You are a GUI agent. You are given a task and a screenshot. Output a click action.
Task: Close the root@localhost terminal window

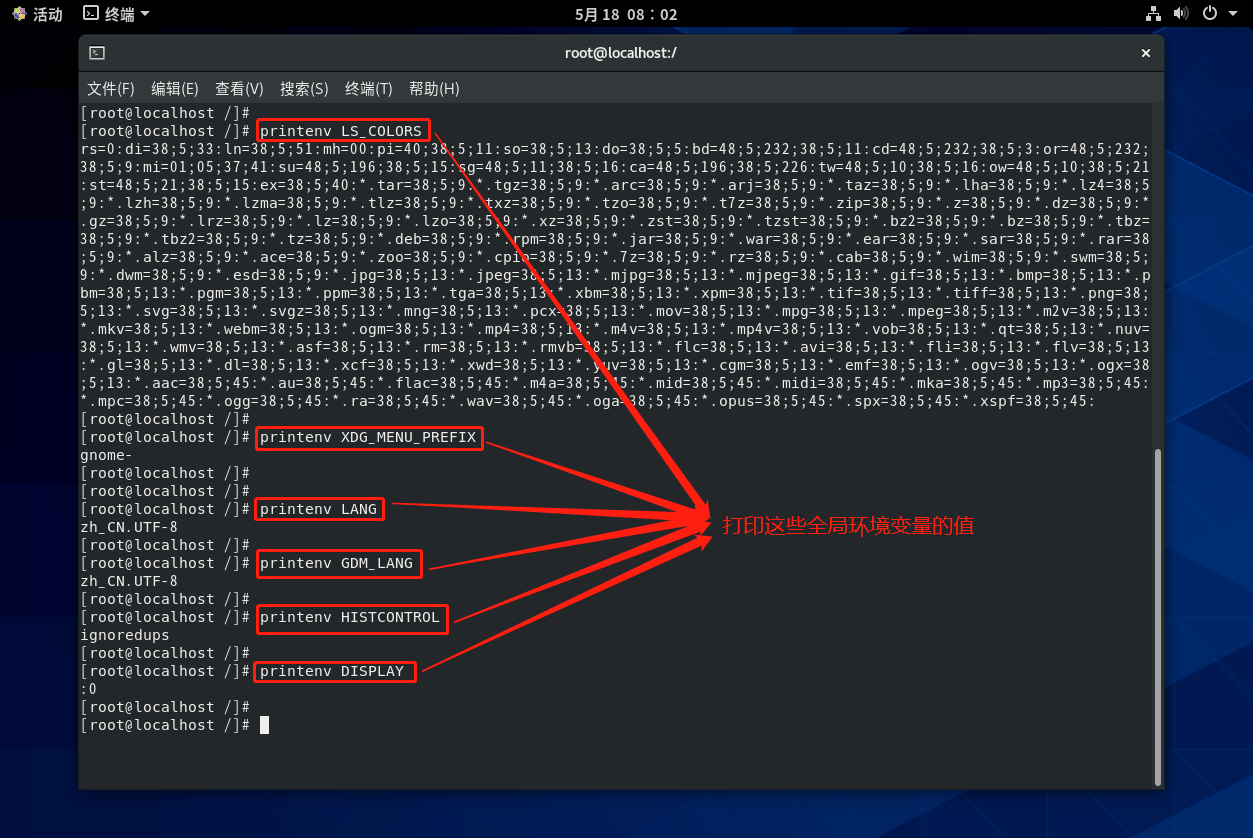1146,53
